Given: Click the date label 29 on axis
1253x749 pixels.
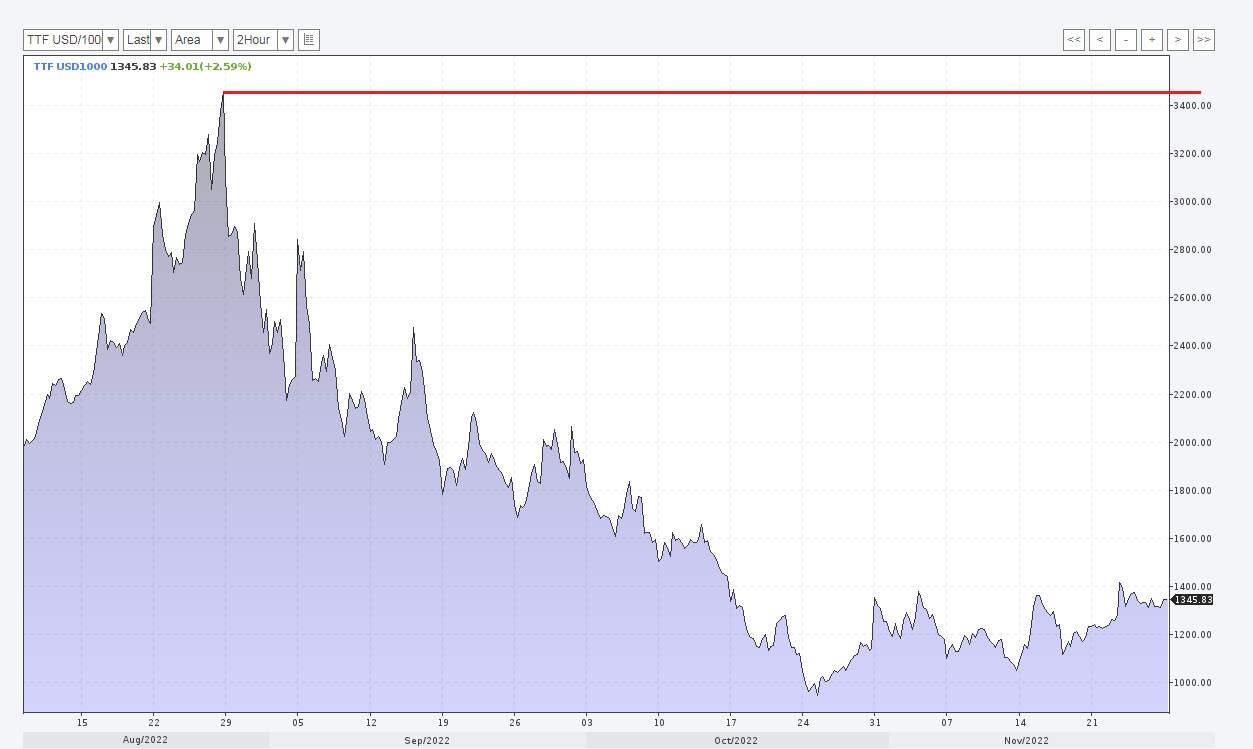Looking at the screenshot, I should pos(225,722).
